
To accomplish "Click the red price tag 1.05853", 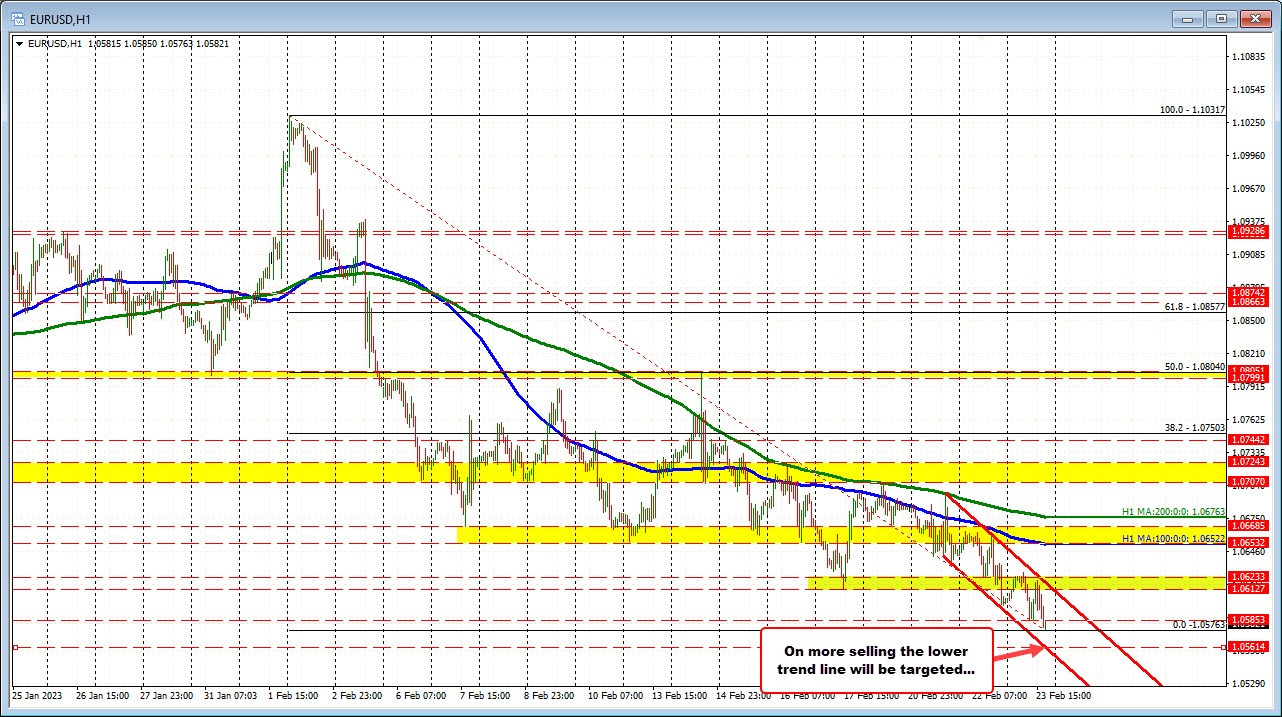I will click(1249, 620).
